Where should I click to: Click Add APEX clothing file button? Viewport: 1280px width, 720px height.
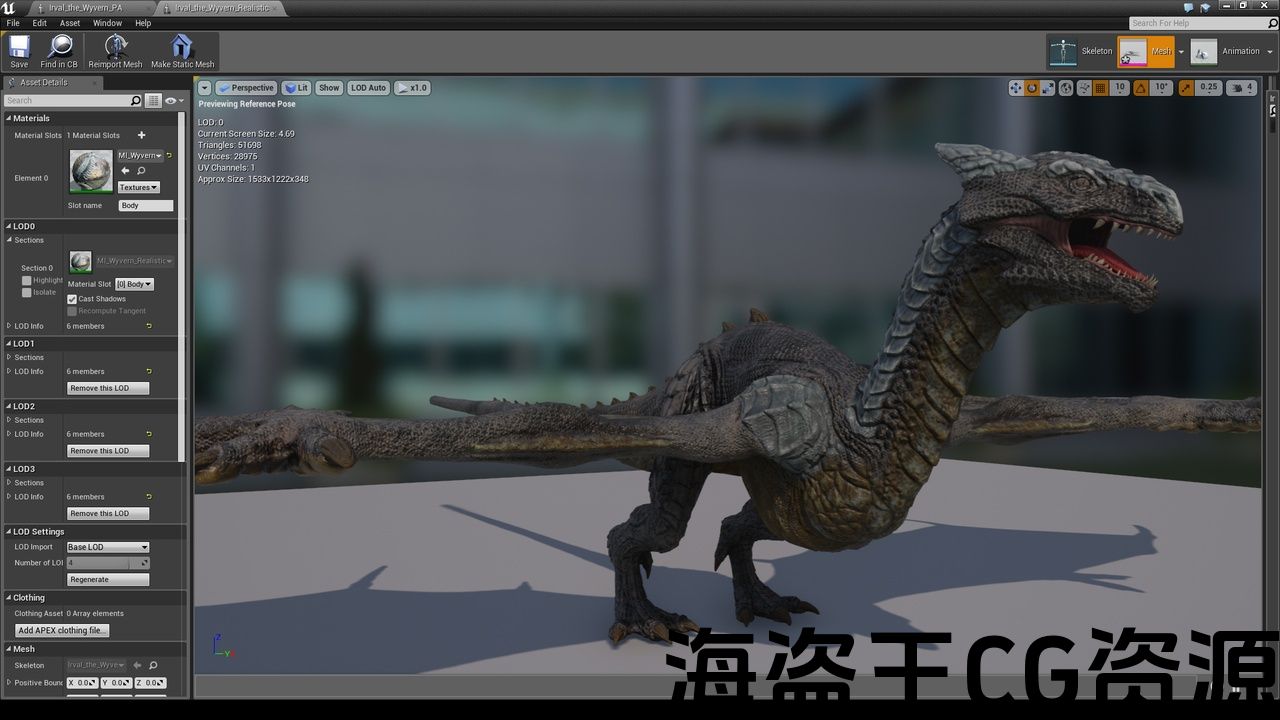(62, 630)
